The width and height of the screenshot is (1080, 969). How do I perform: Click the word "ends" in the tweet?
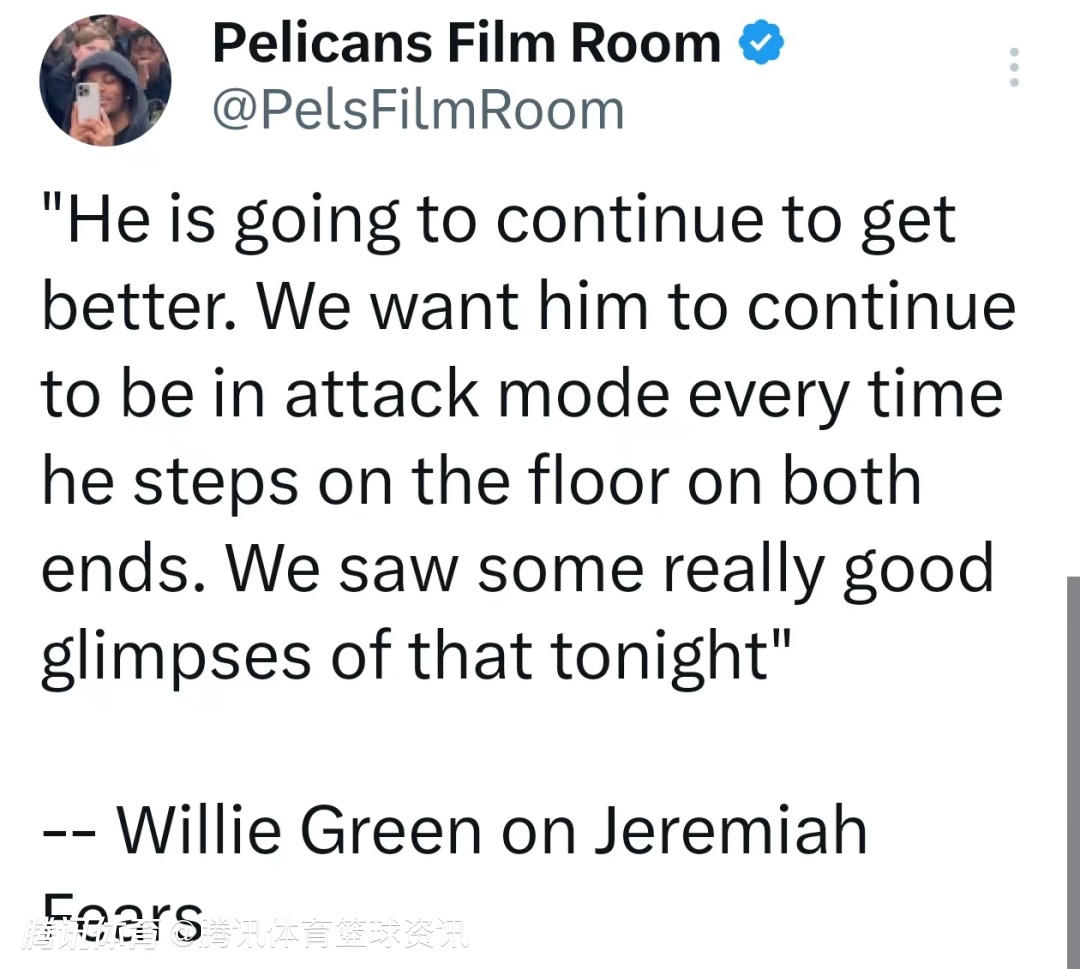[121, 569]
